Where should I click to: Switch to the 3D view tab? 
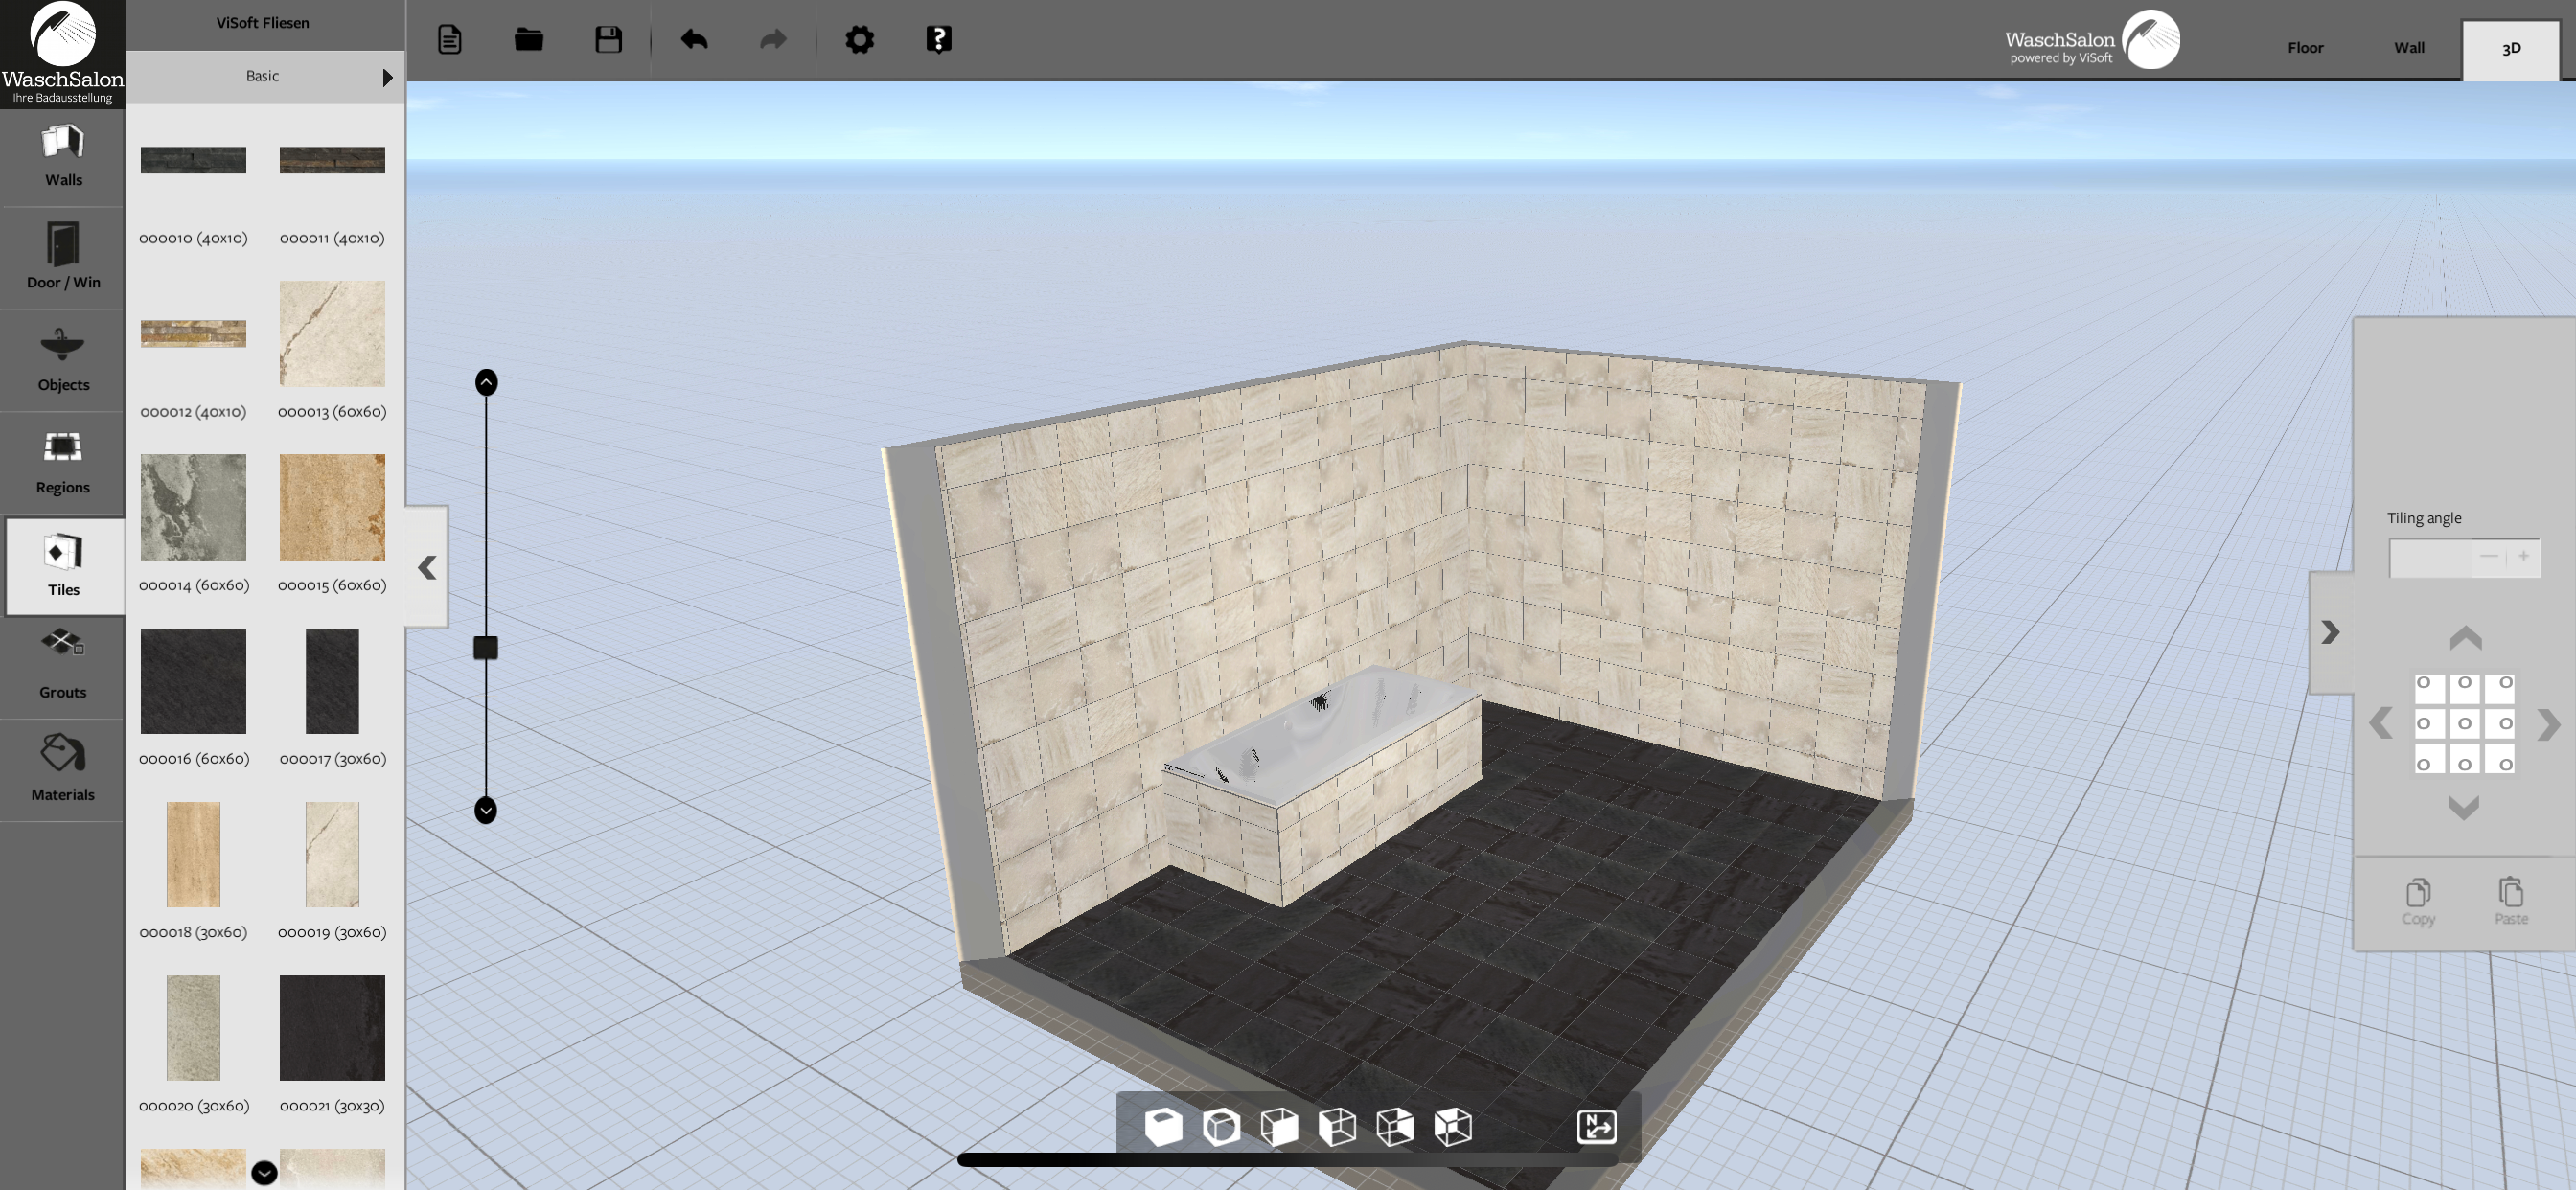(x=2511, y=49)
